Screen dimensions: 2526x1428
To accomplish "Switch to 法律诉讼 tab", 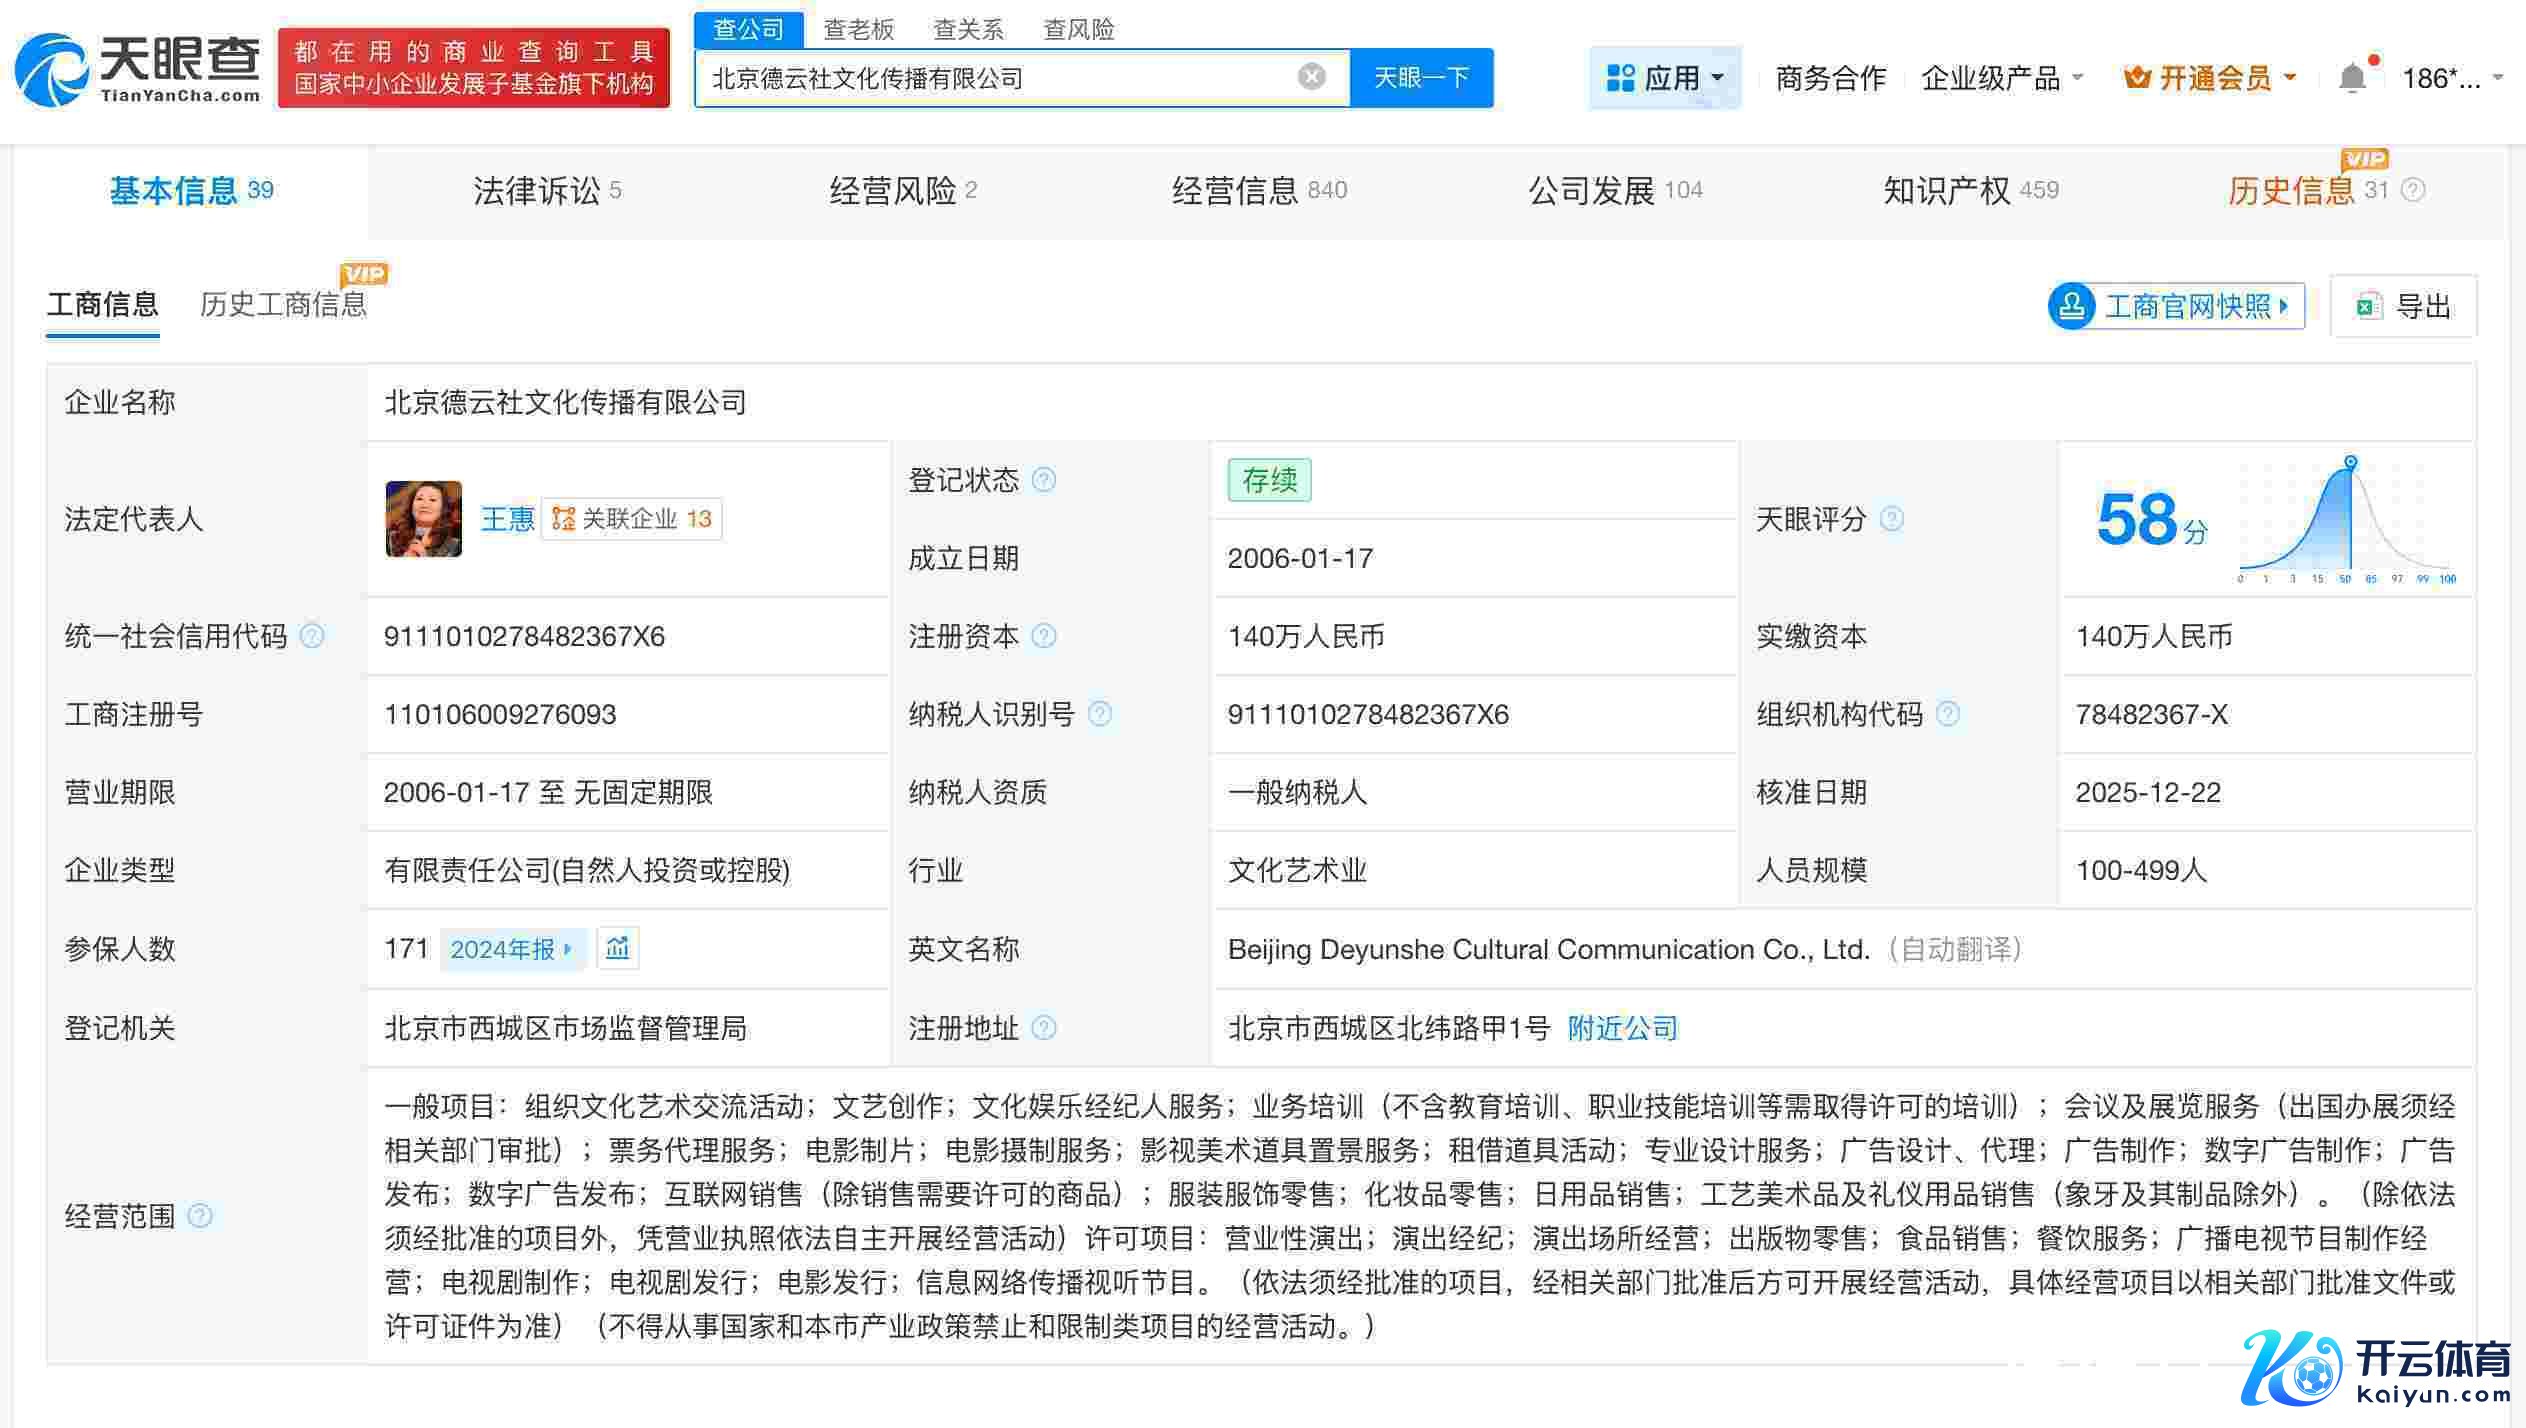I will click(x=546, y=190).
